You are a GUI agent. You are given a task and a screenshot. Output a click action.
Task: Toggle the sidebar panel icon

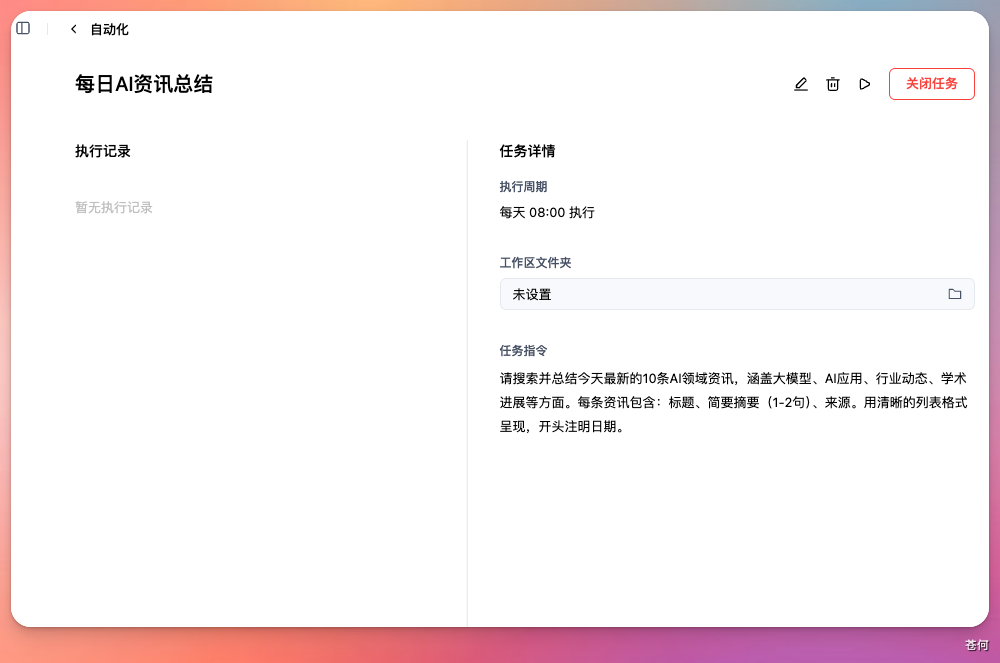(23, 28)
